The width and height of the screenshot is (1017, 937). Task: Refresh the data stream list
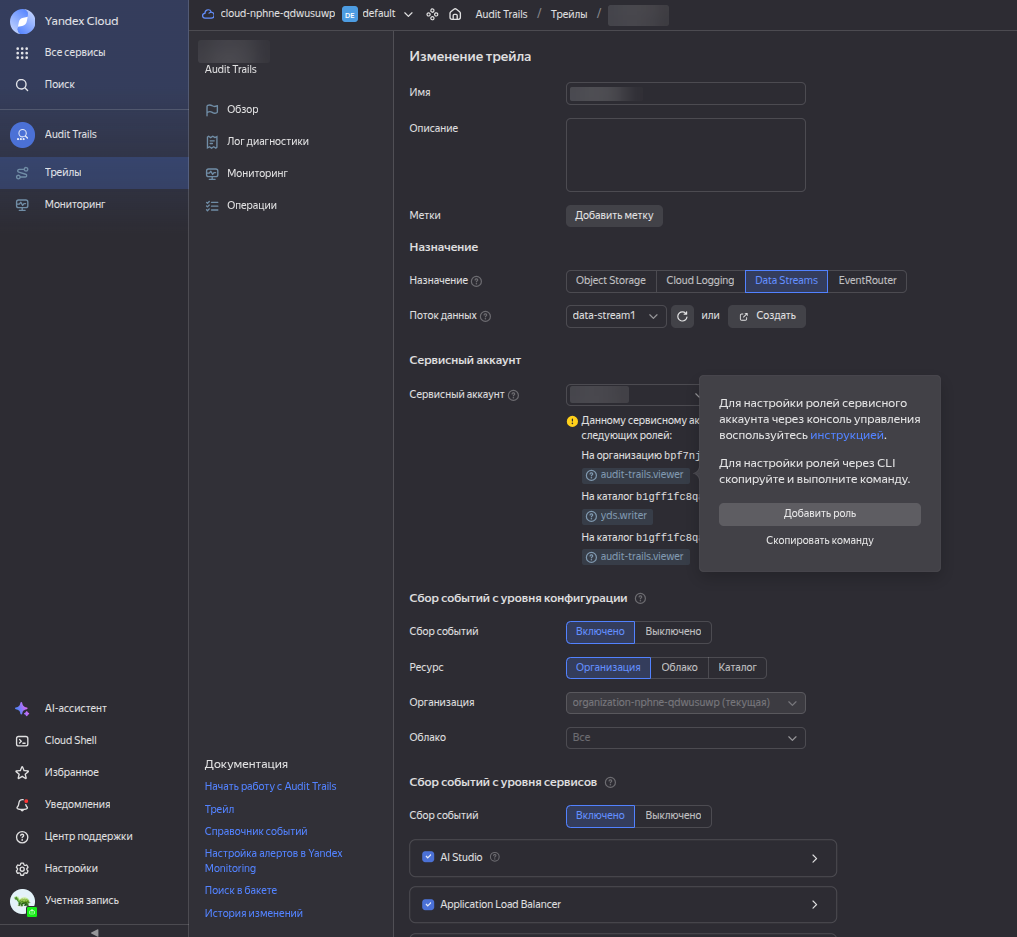click(682, 316)
